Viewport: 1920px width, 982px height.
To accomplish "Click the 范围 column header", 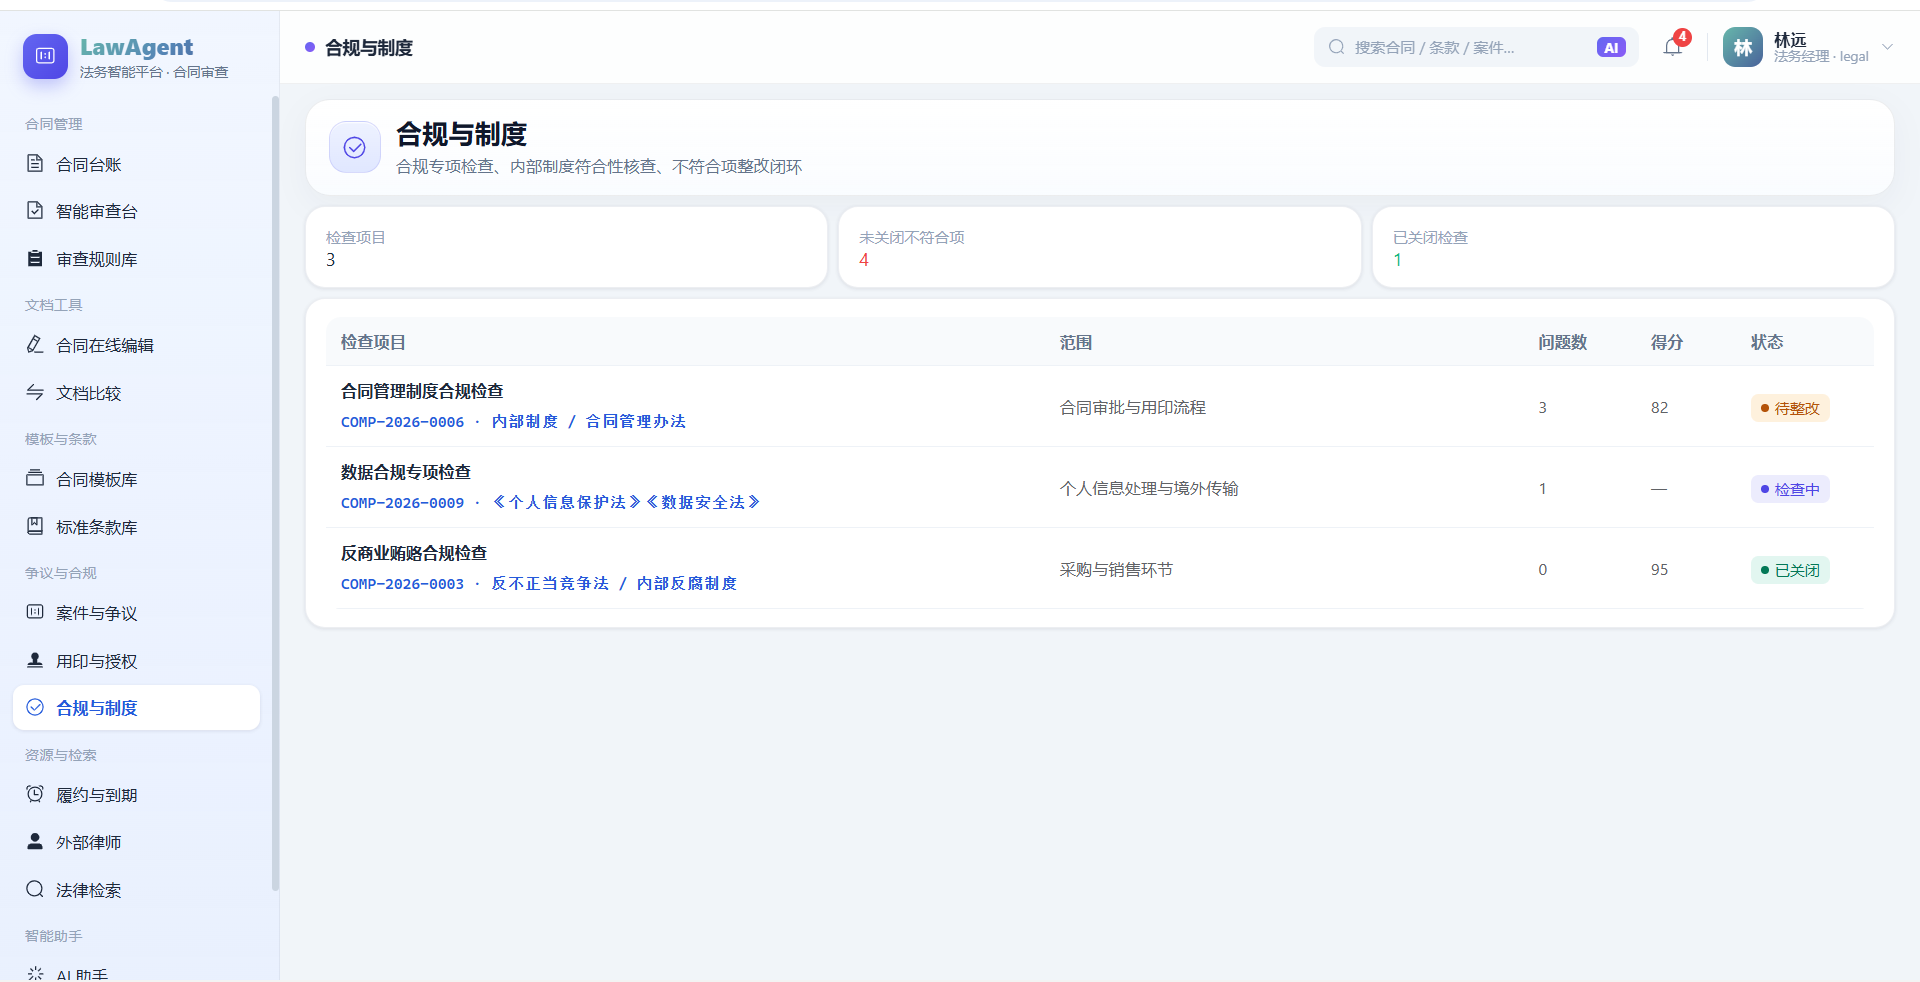I will tap(1076, 342).
